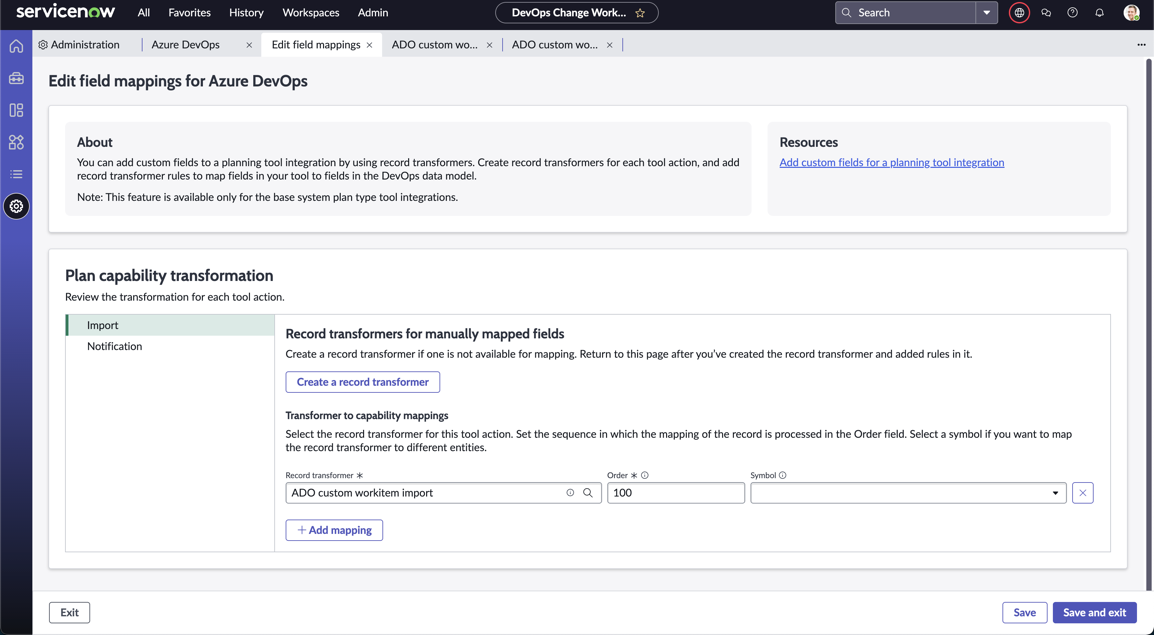
Task: Favorite DevOps Change Workspace with star icon
Action: click(640, 13)
